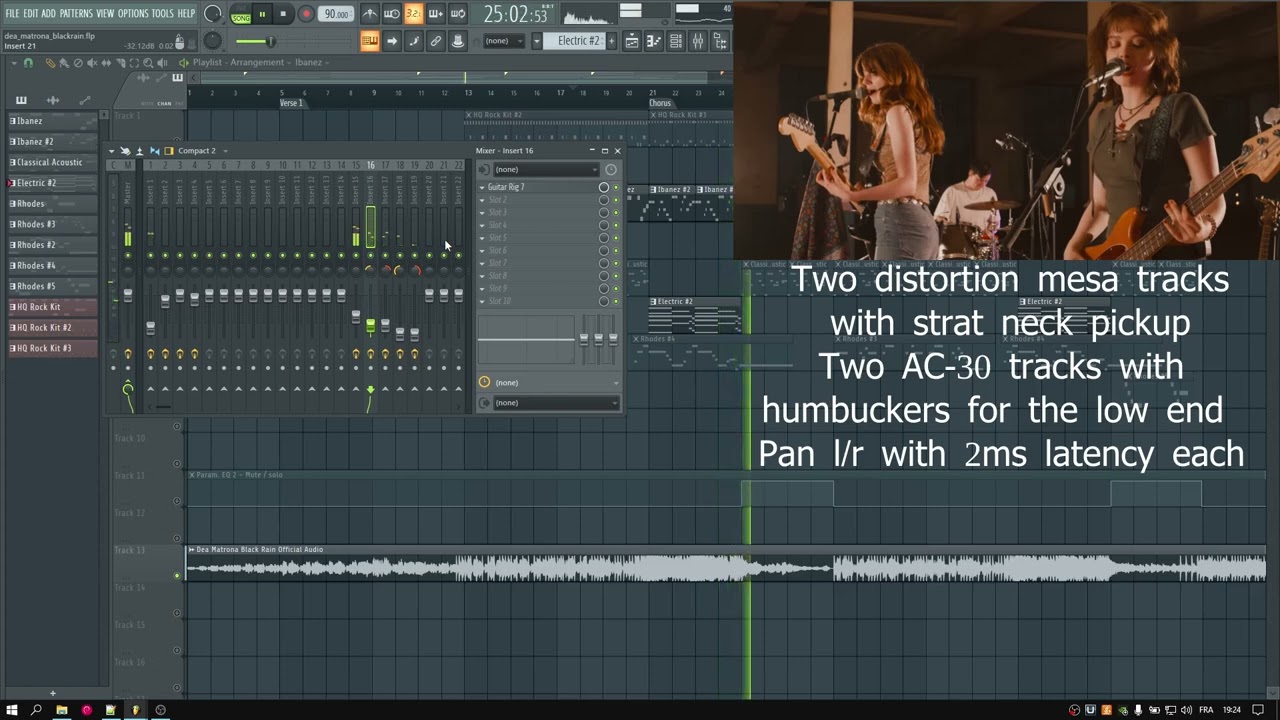Toggle Guitar Rig 7 effect slot enable LED

click(615, 187)
